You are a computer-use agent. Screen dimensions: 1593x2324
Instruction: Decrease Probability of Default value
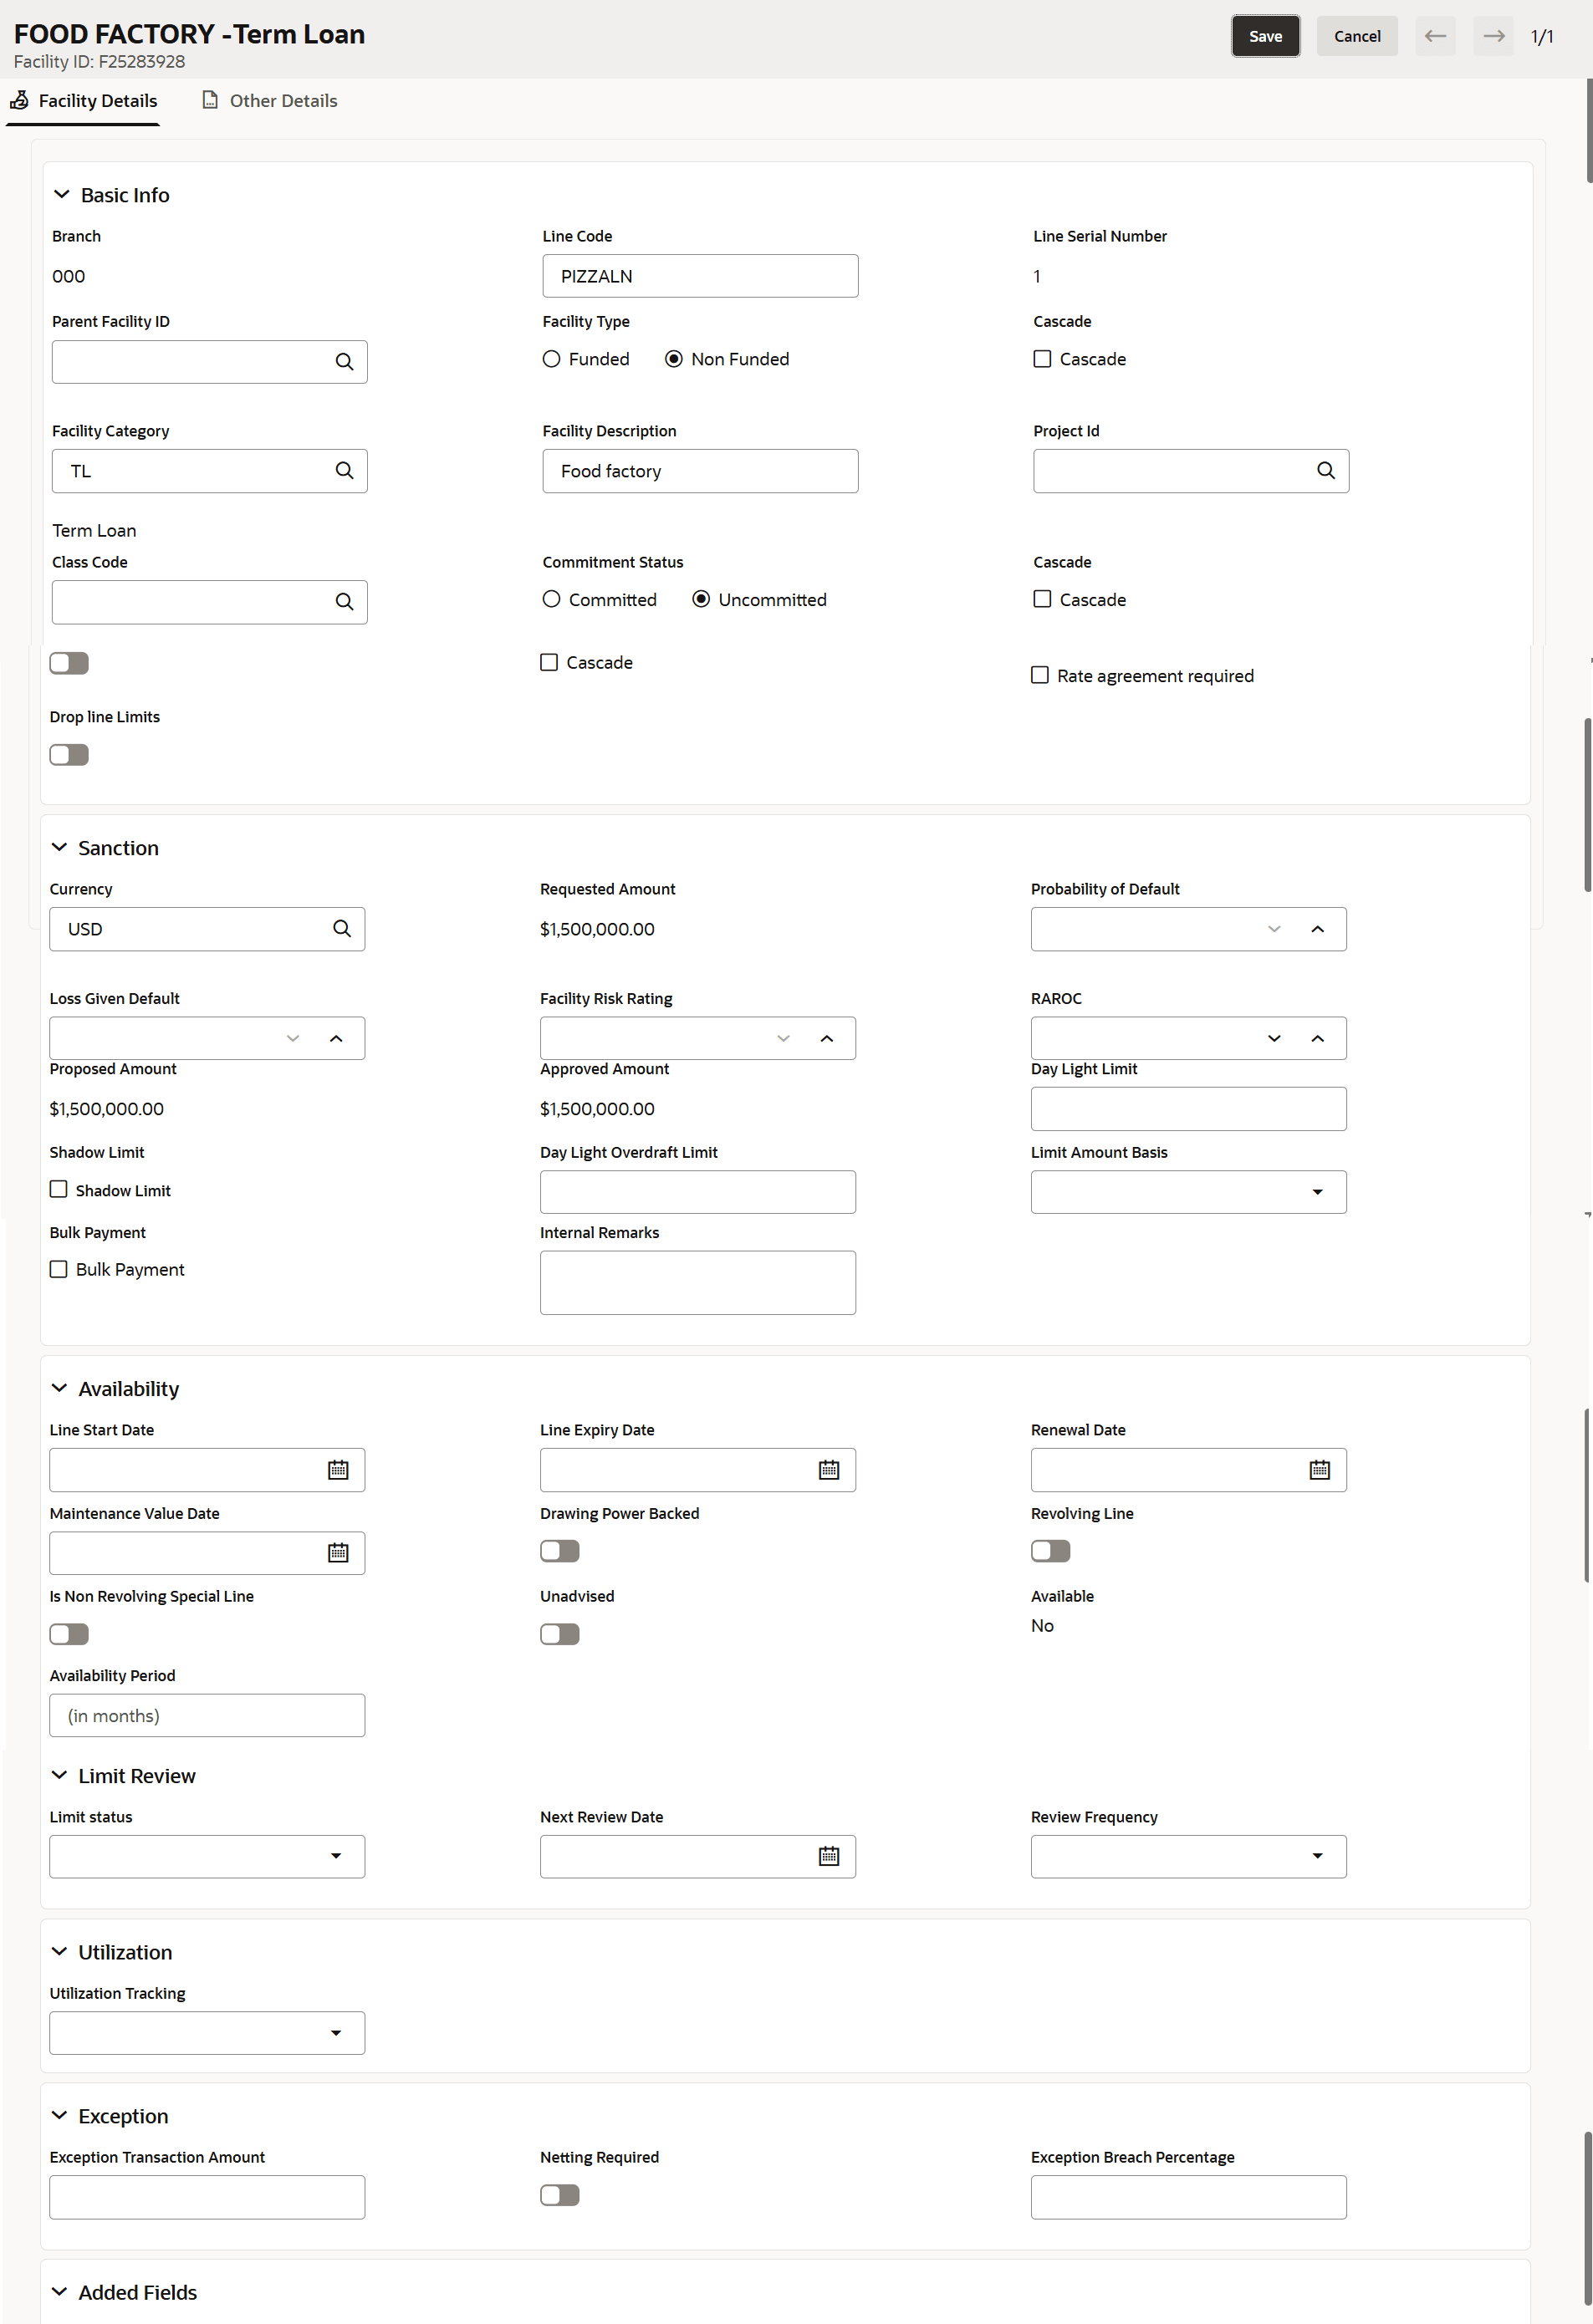1274,929
